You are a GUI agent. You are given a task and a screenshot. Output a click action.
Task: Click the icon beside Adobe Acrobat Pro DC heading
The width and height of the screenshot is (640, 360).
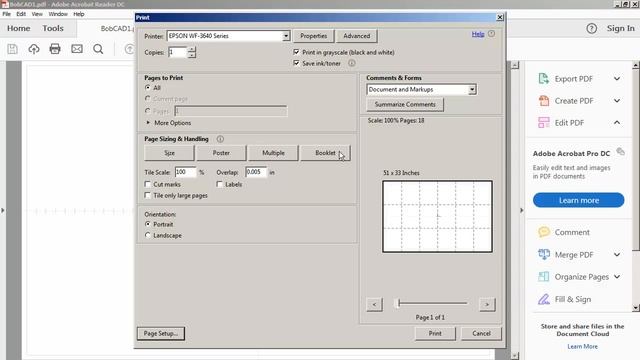point(620,152)
